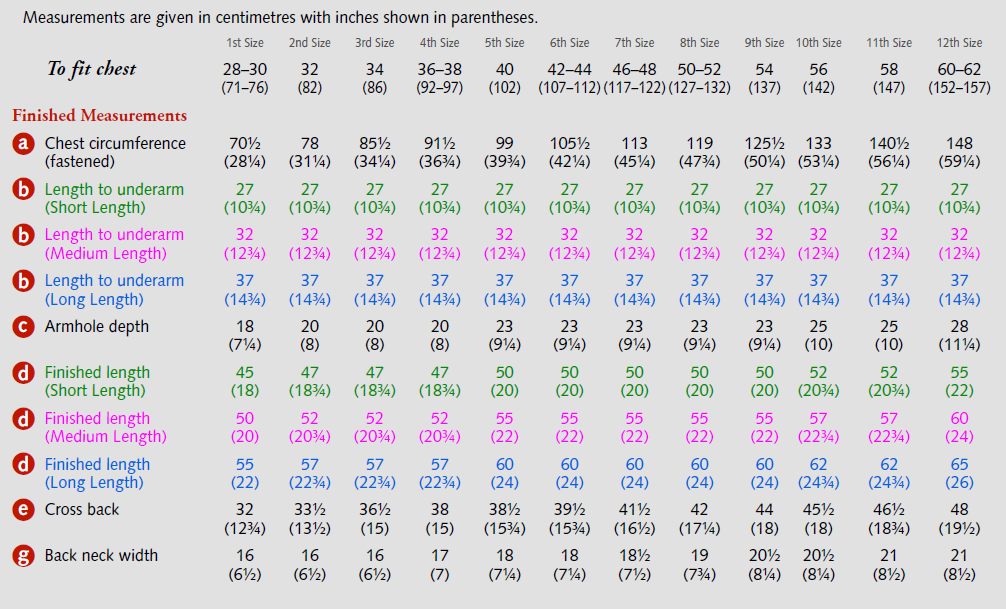Click the 'Back neck width' row label

point(101,556)
